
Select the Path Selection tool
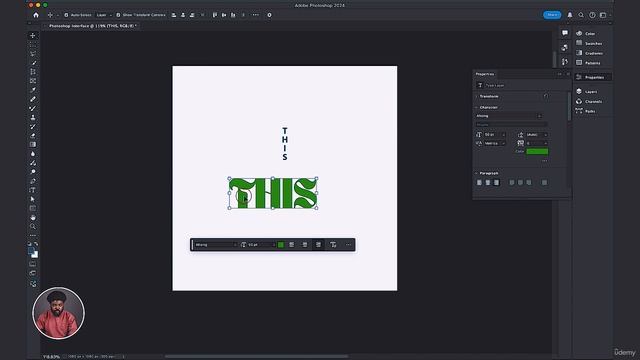[33, 199]
